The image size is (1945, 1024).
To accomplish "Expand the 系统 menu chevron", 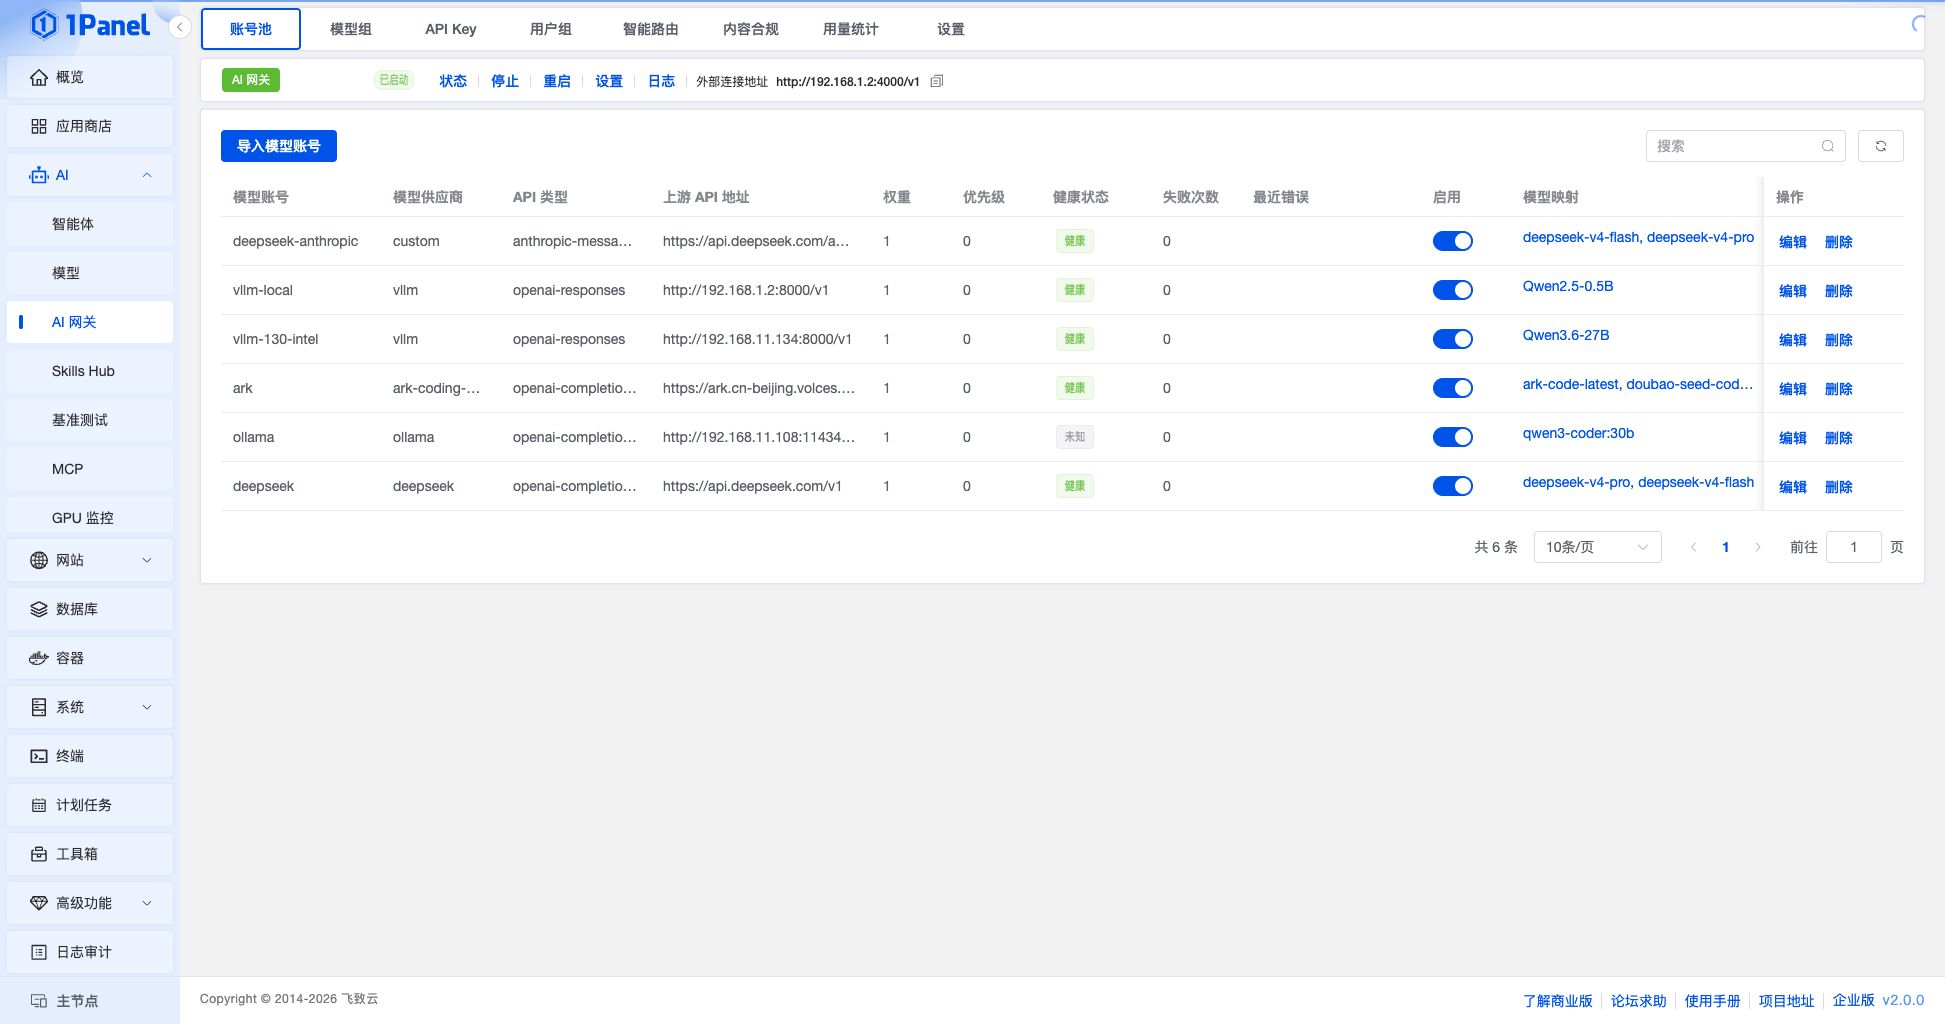I will 147,707.
